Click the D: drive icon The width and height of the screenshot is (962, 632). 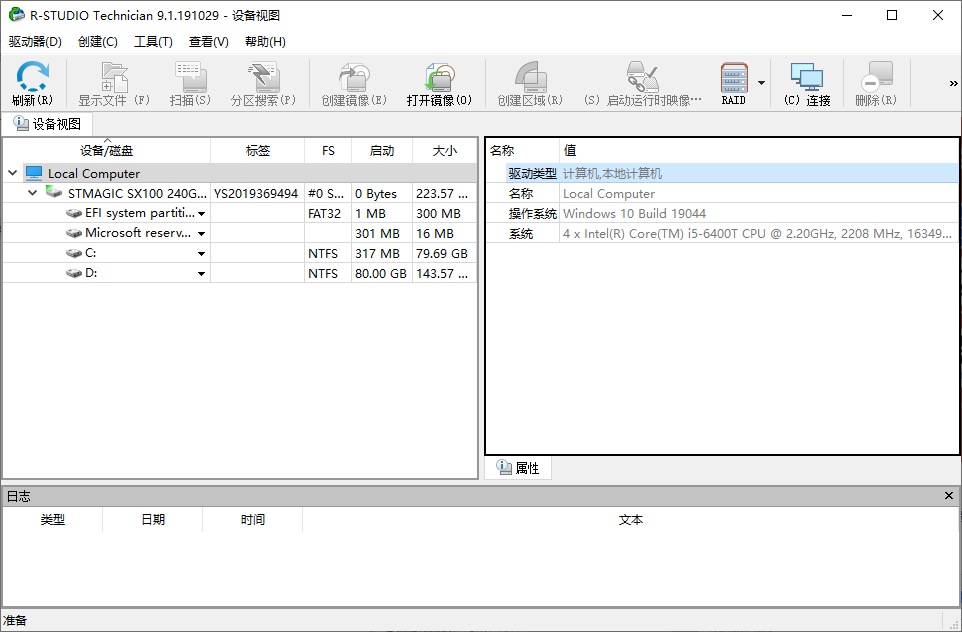coord(74,273)
